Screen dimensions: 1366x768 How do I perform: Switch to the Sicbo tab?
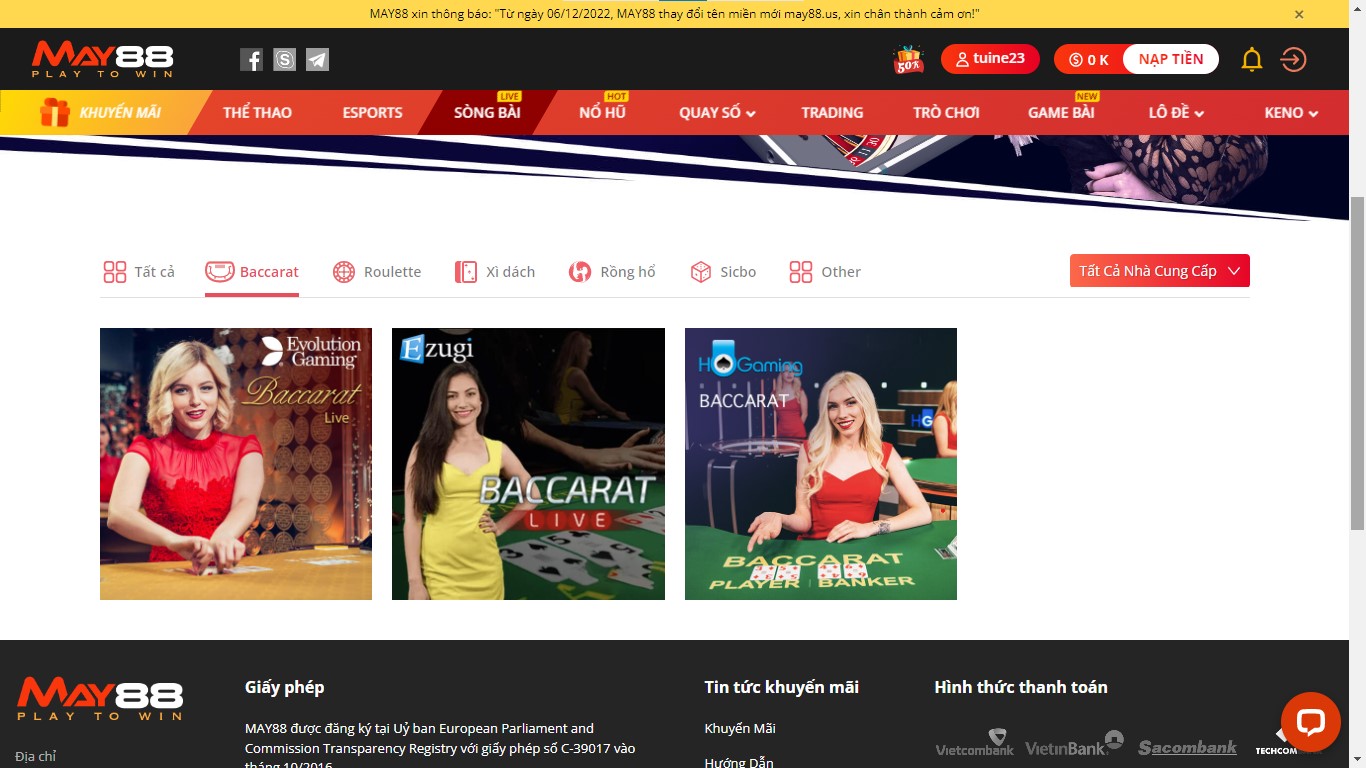[x=723, y=272]
